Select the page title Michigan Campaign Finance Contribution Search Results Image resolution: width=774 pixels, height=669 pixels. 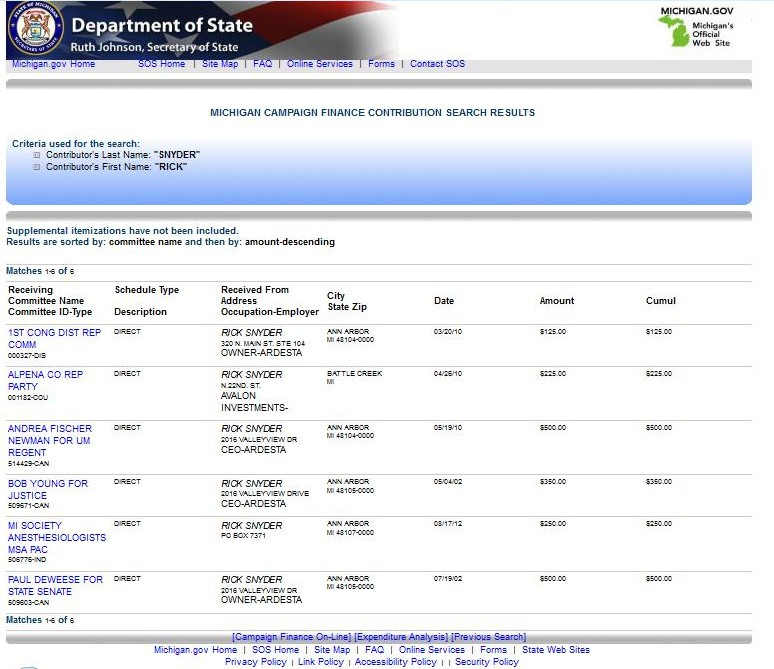(373, 113)
